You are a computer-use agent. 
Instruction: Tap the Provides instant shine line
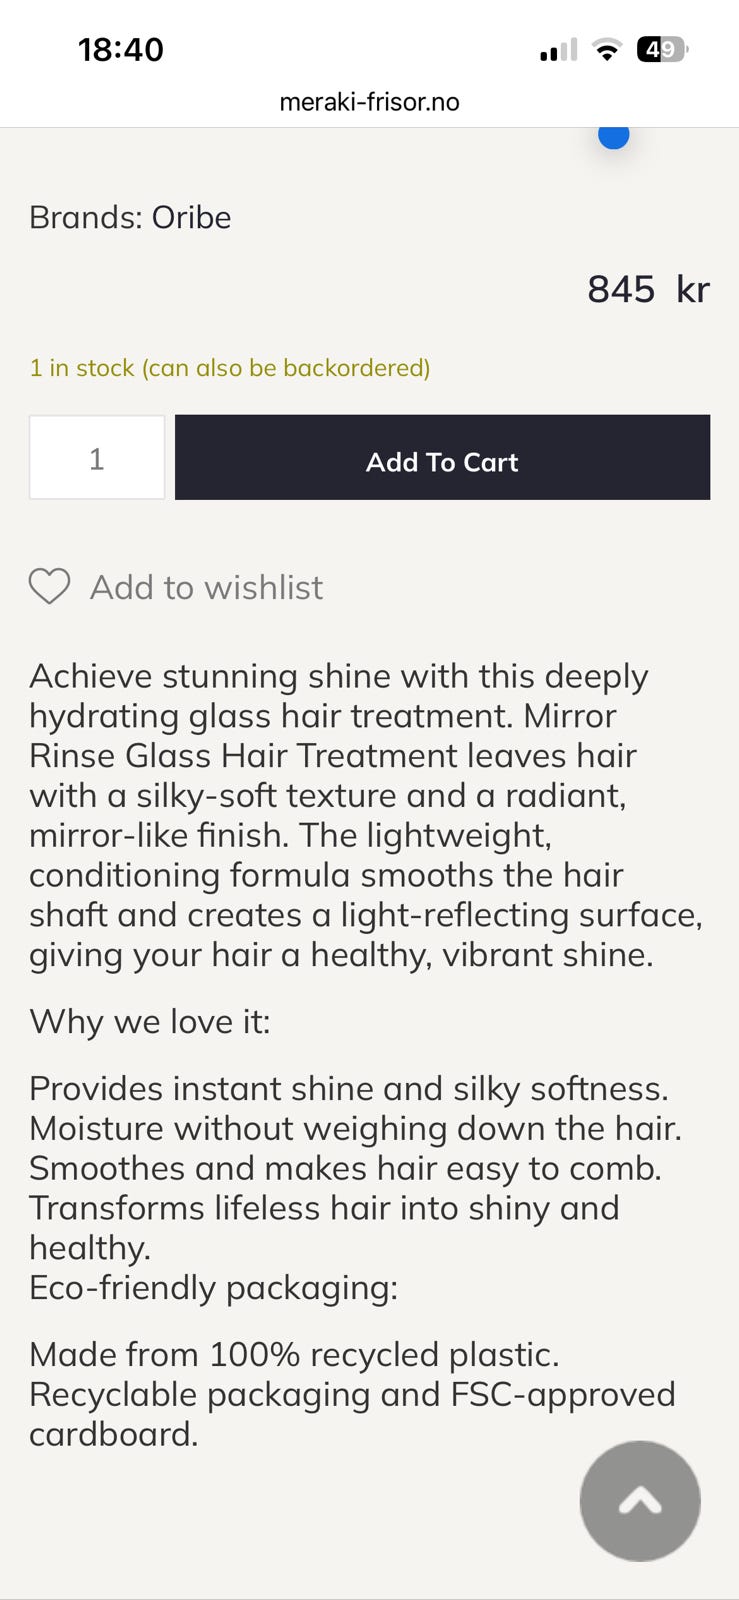349,1088
